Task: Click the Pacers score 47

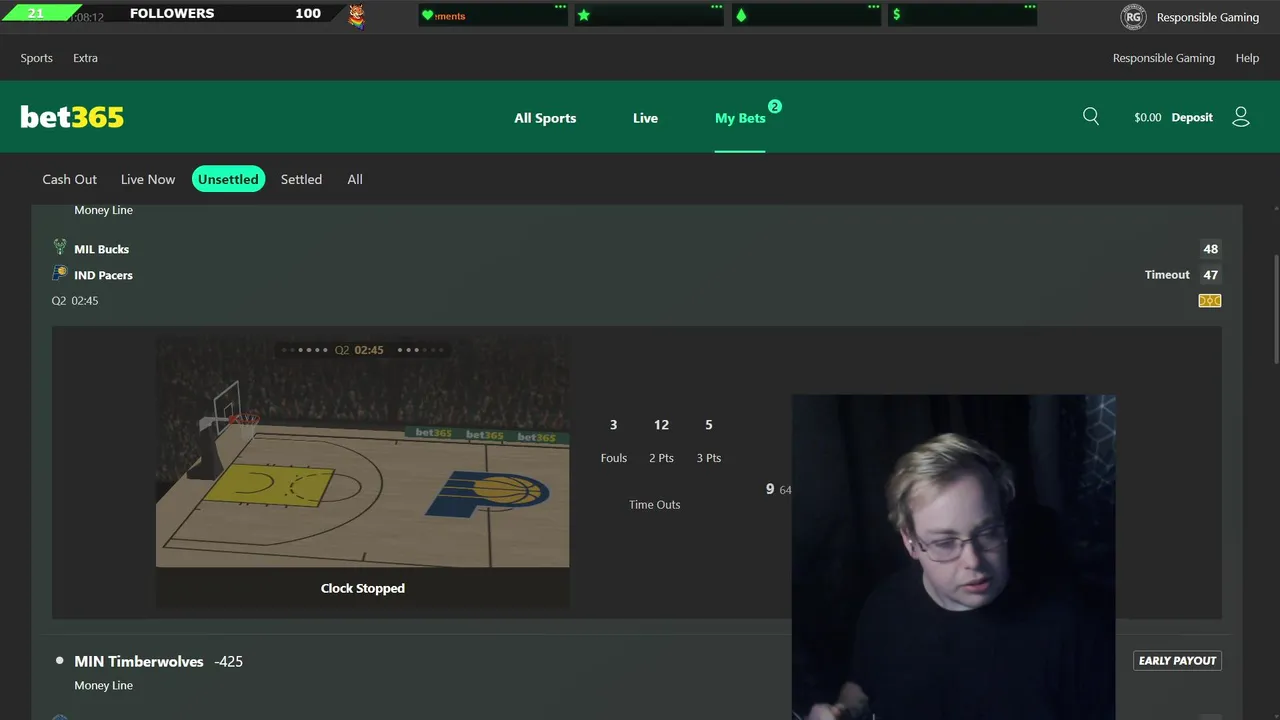Action: click(1211, 275)
